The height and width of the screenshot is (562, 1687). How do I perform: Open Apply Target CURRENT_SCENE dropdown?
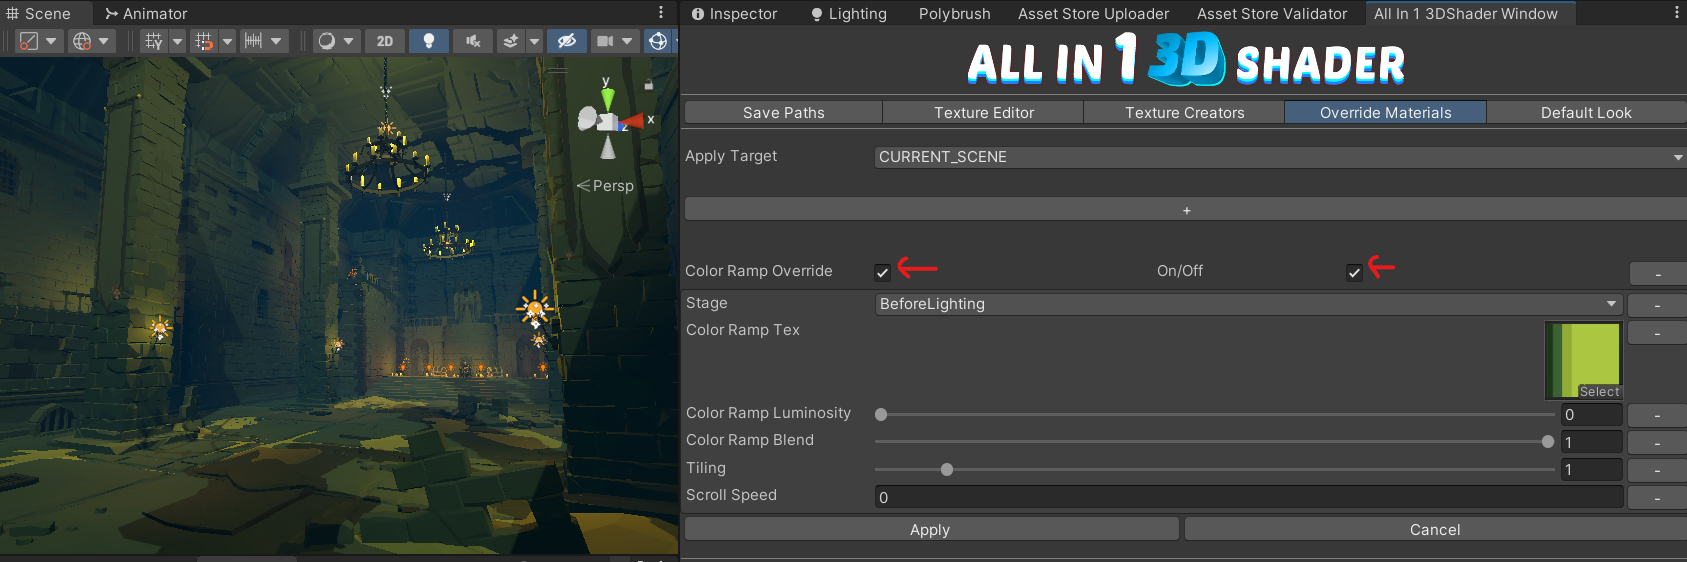point(1281,157)
